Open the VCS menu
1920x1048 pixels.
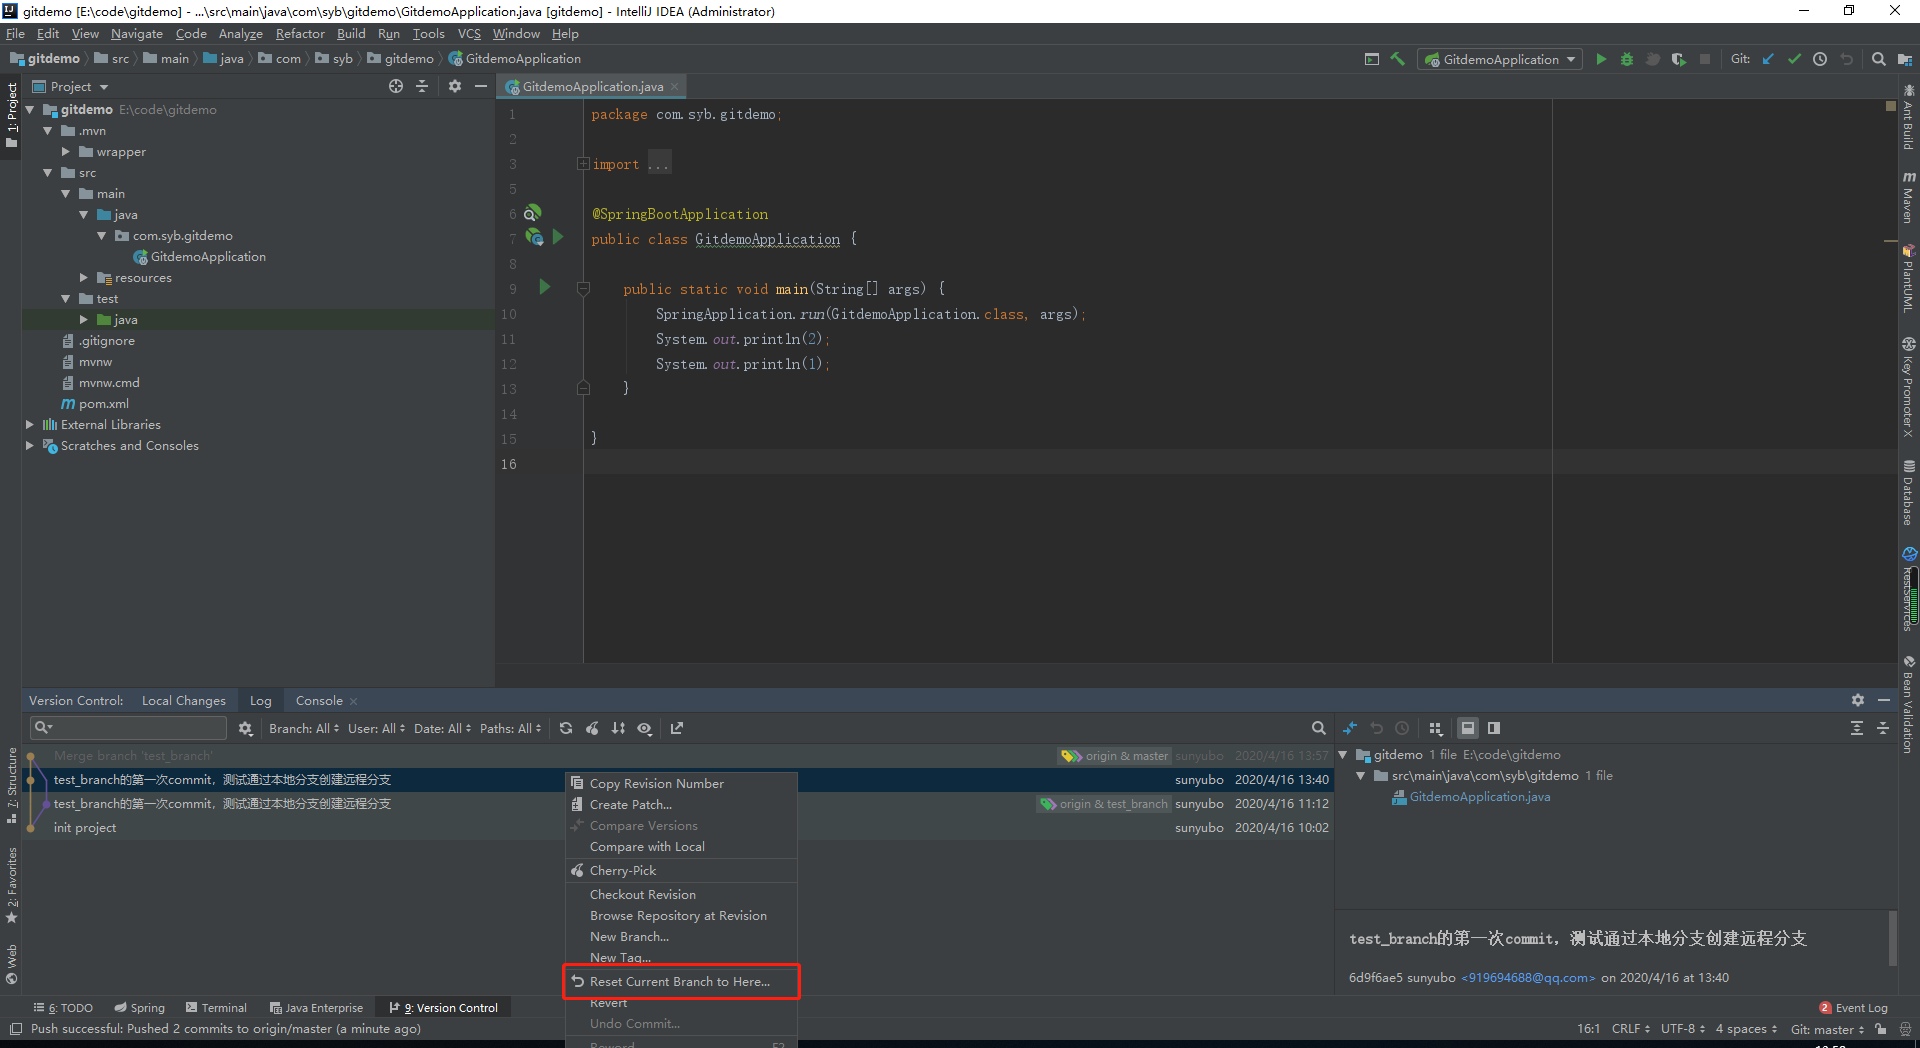(x=469, y=34)
